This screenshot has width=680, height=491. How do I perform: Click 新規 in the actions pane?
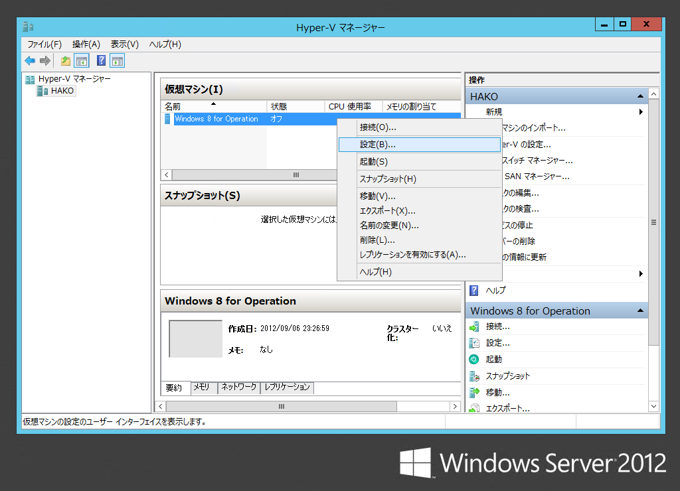point(494,112)
